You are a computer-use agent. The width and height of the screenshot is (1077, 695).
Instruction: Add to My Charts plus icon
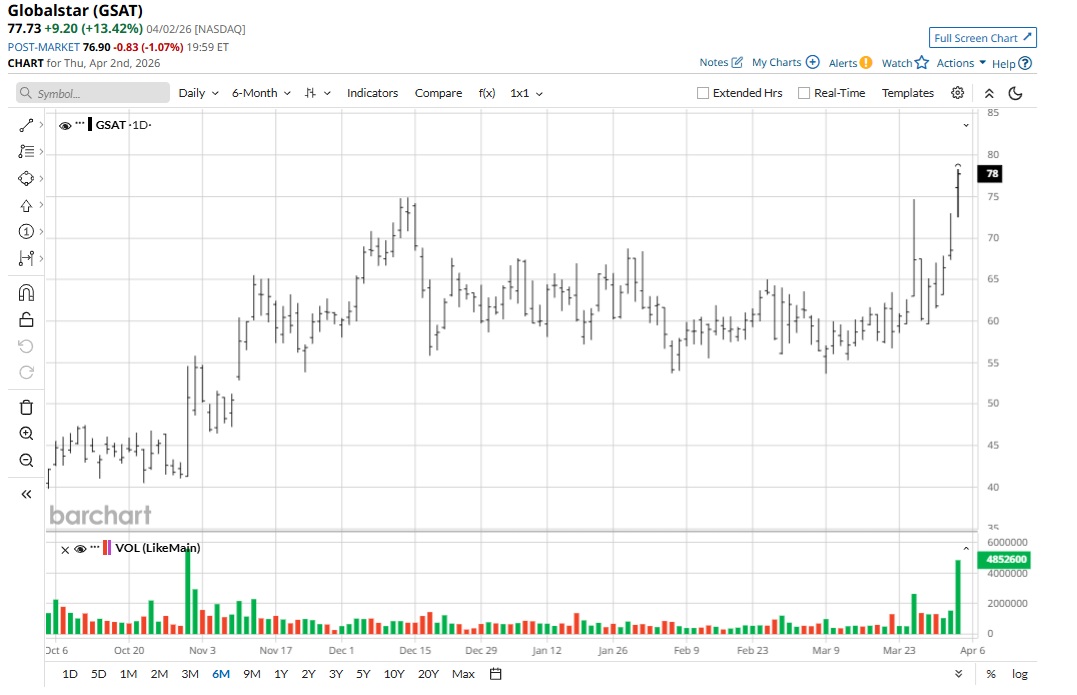coord(813,62)
